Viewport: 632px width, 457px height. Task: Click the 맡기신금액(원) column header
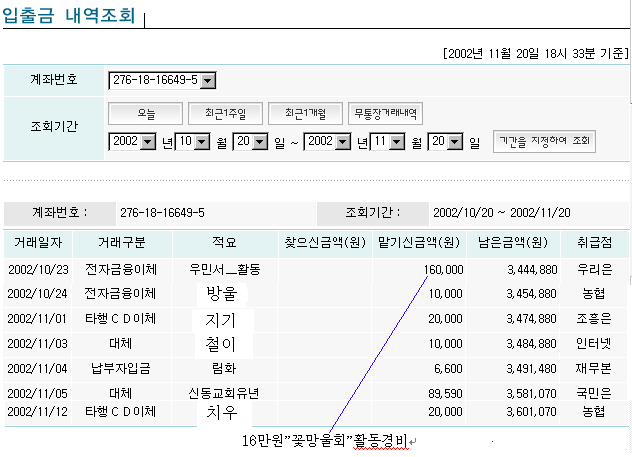coord(420,242)
